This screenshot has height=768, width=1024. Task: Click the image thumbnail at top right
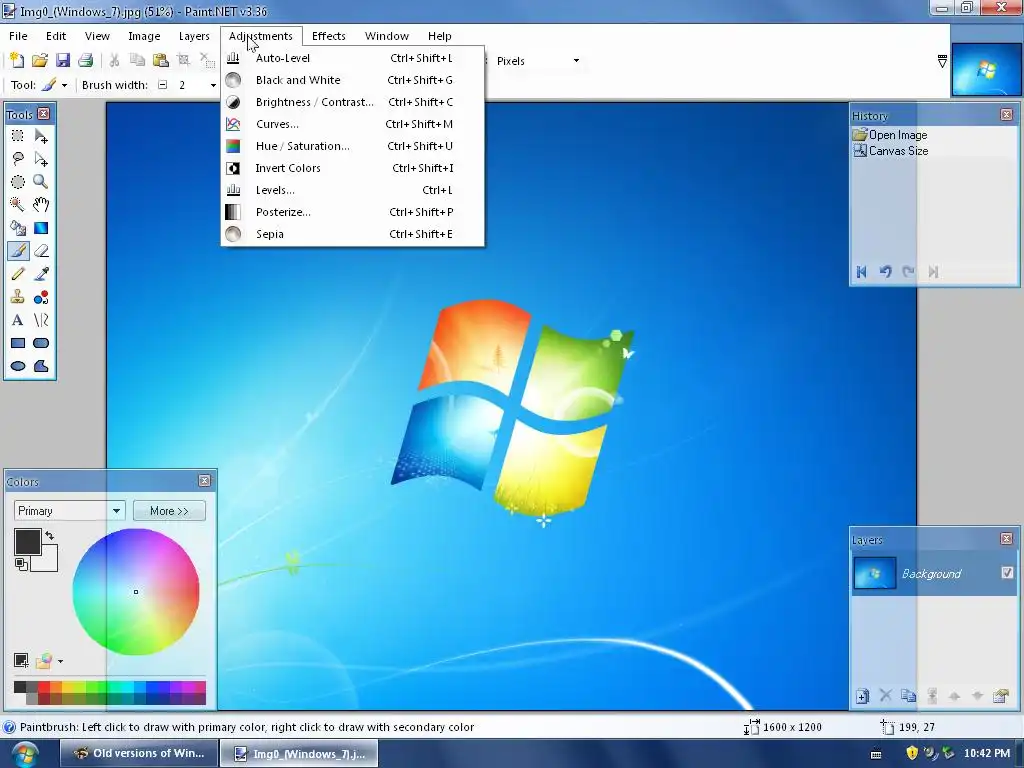[x=986, y=70]
